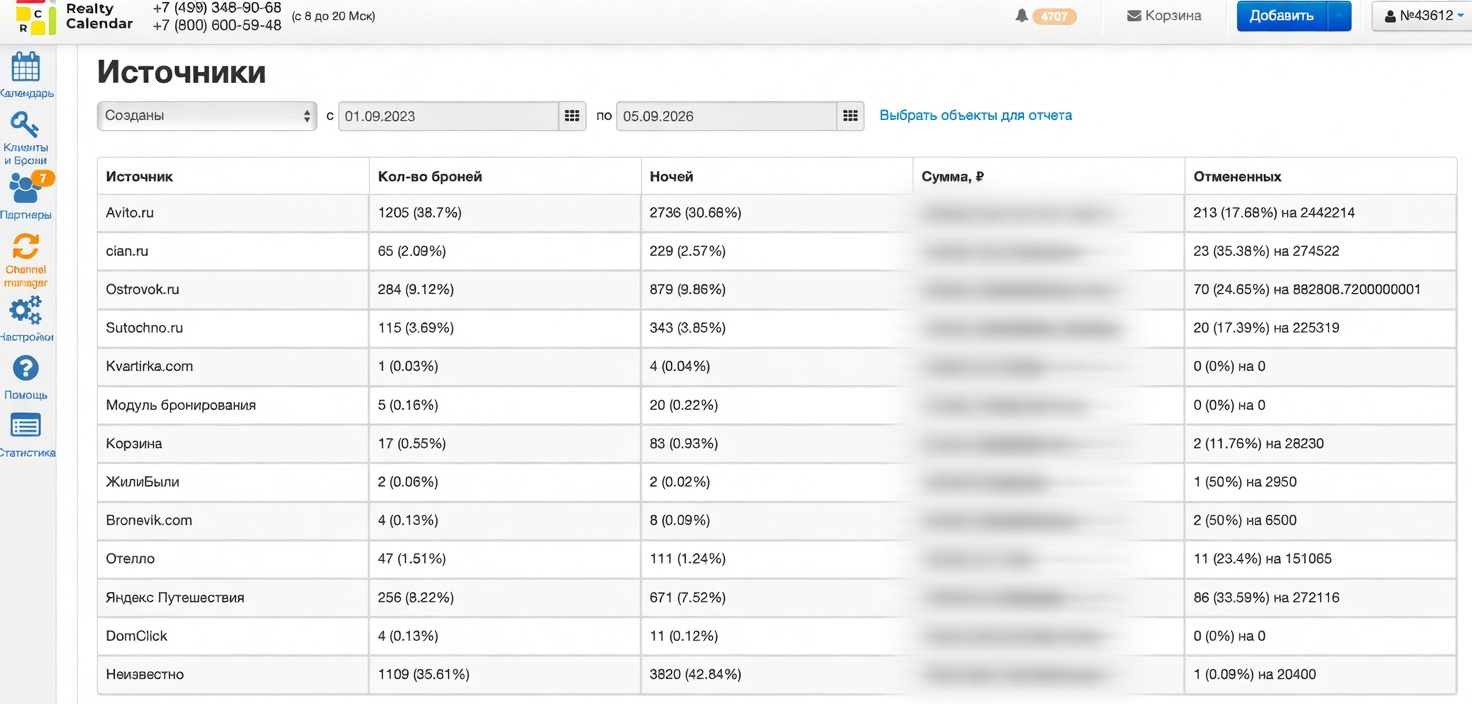Screen dimensions: 1472x704
Task: Click the Добавить button
Action: [1282, 16]
